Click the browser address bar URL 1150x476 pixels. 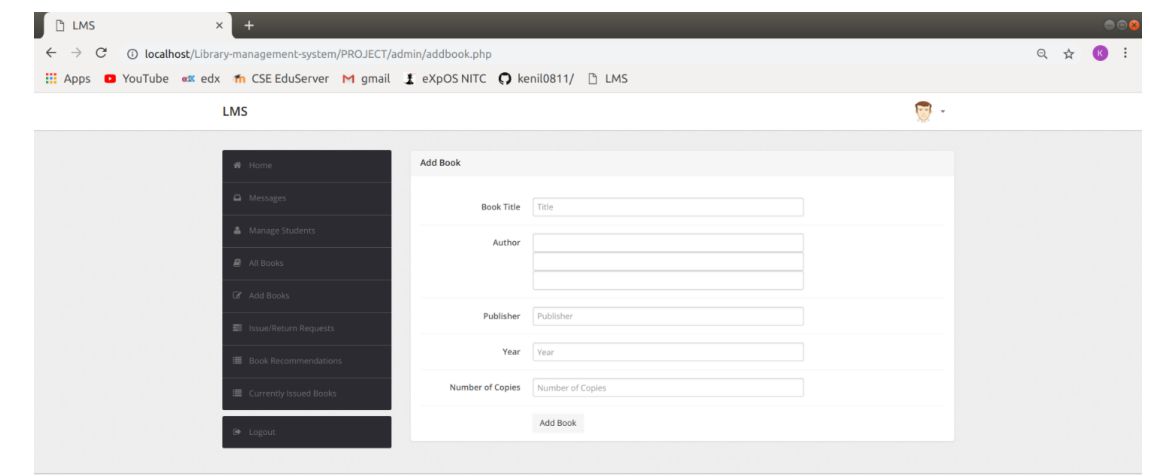(x=318, y=54)
